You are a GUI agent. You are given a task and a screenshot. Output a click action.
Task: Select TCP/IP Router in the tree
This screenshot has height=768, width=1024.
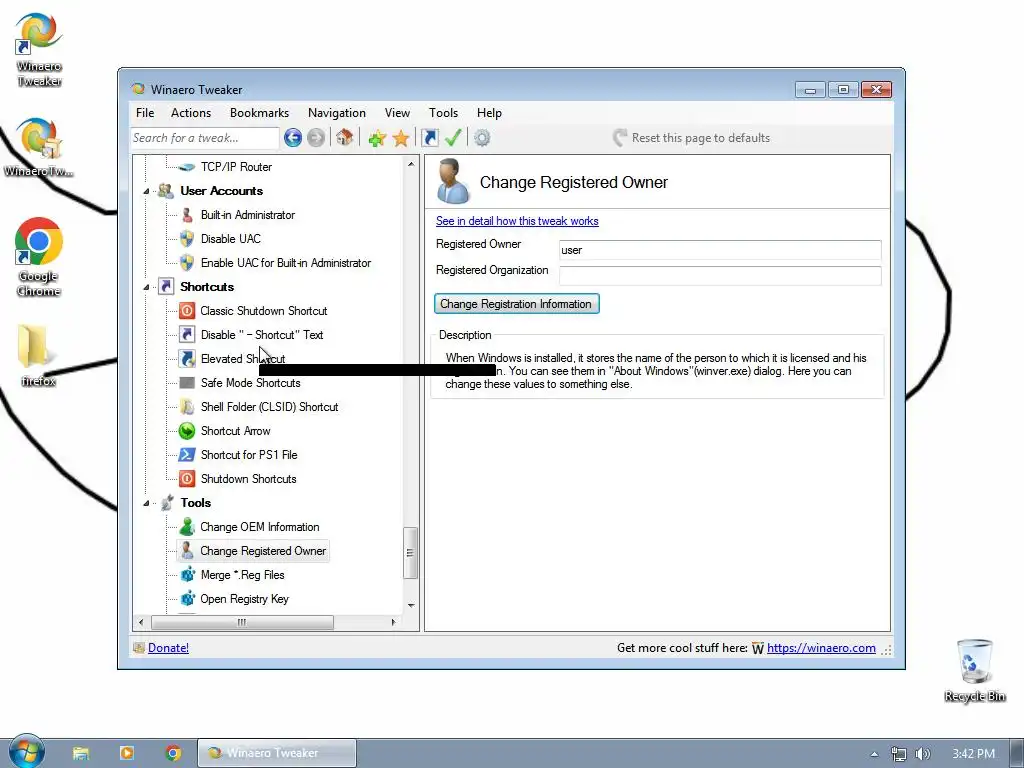coord(236,167)
